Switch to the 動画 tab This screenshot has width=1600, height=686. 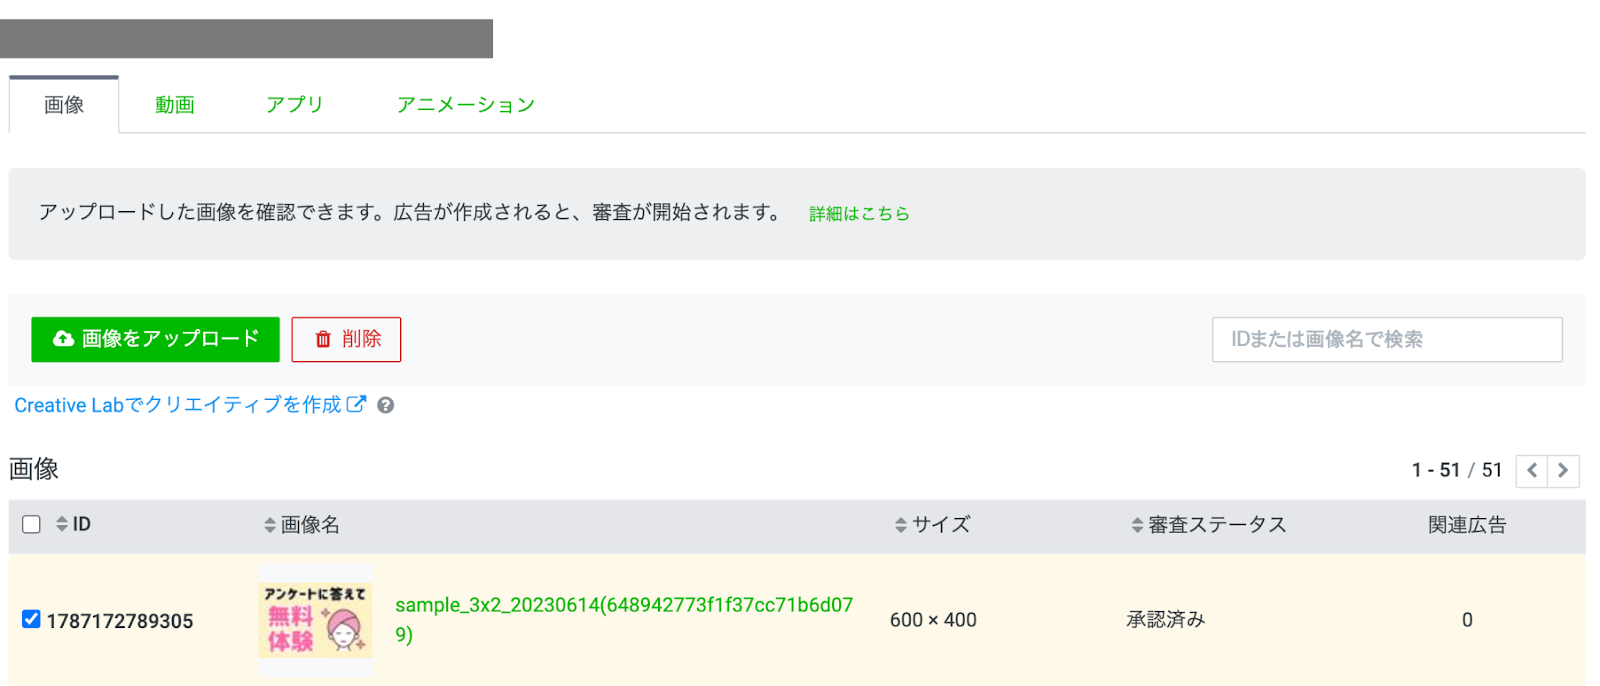(174, 105)
